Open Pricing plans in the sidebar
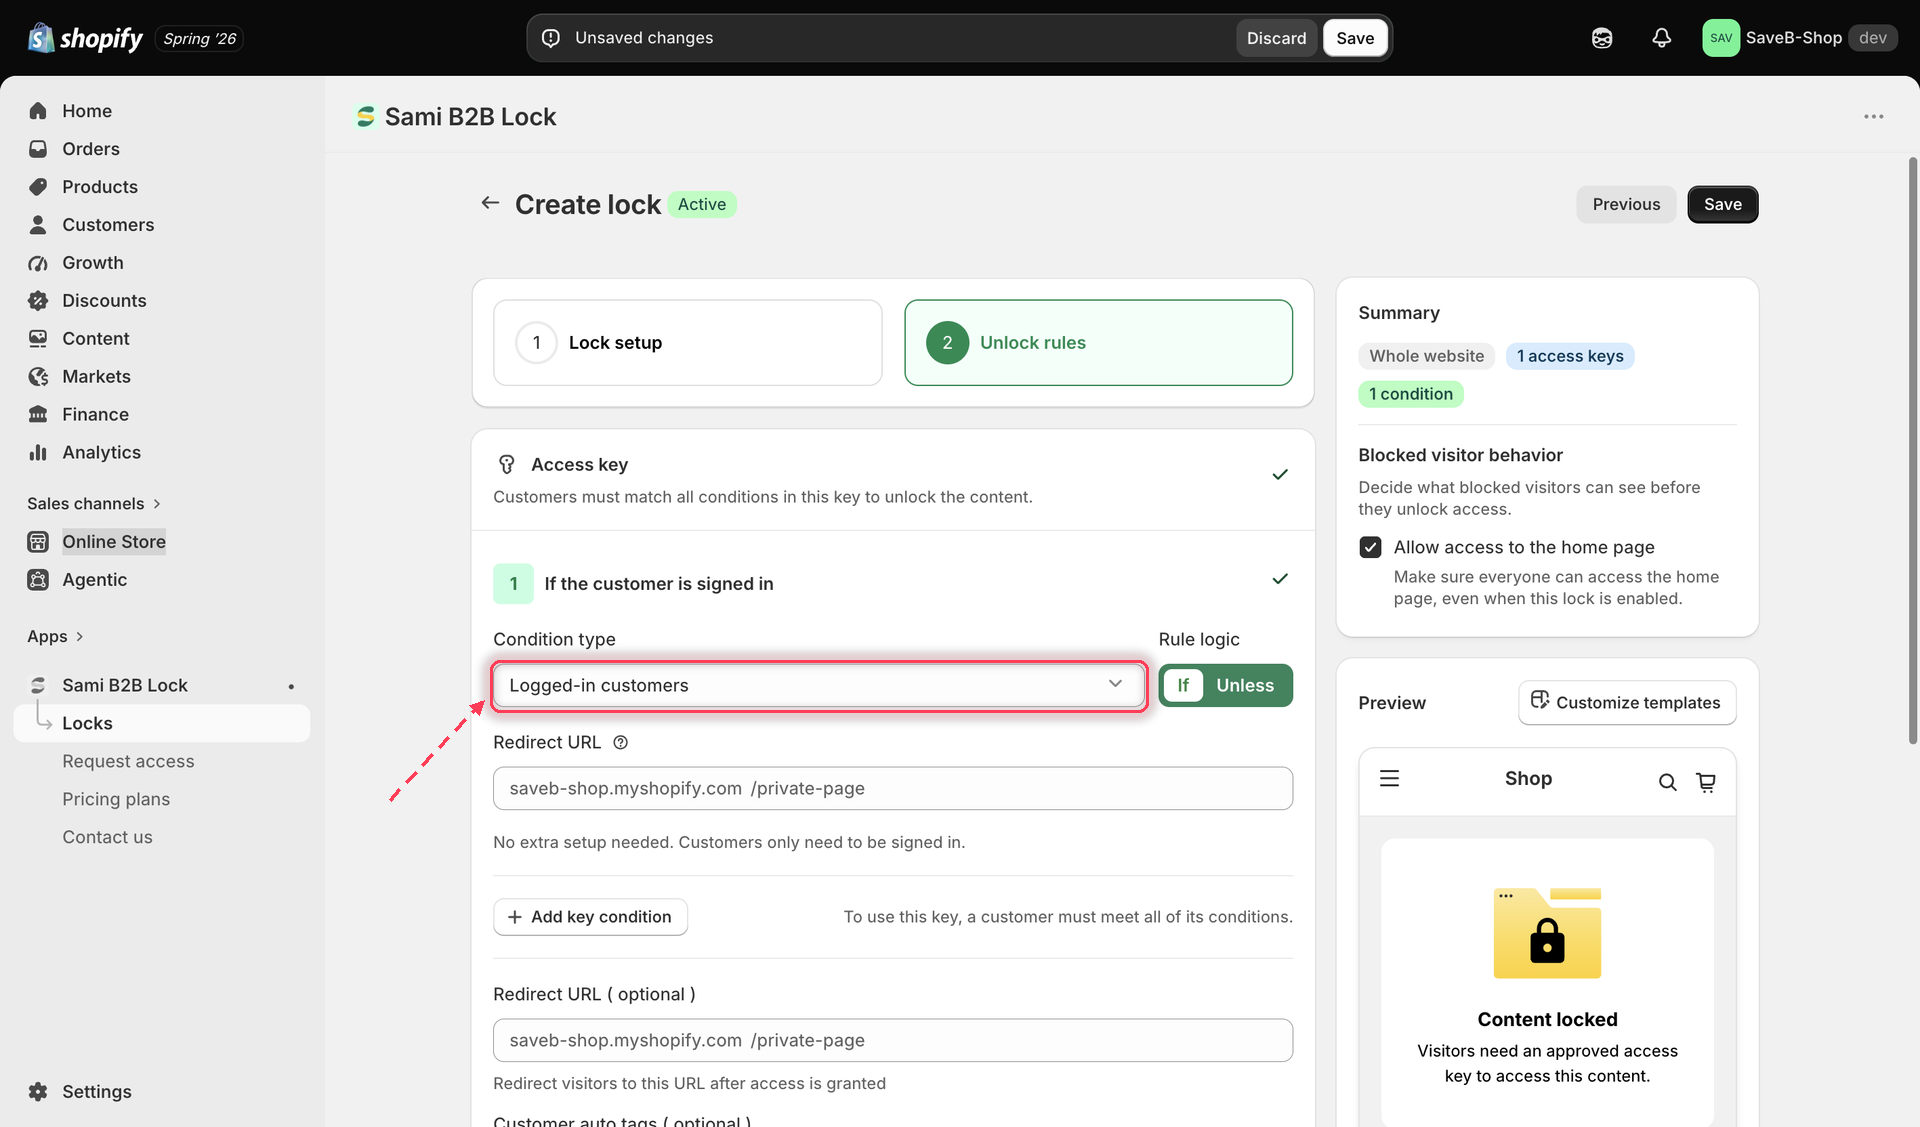Image resolution: width=1920 pixels, height=1127 pixels. click(116, 799)
